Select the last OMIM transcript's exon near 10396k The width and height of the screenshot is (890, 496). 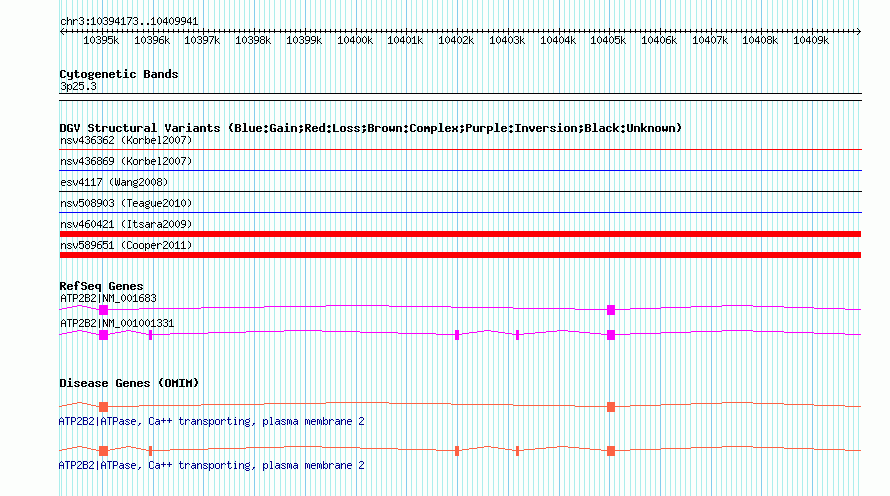[x=150, y=451]
